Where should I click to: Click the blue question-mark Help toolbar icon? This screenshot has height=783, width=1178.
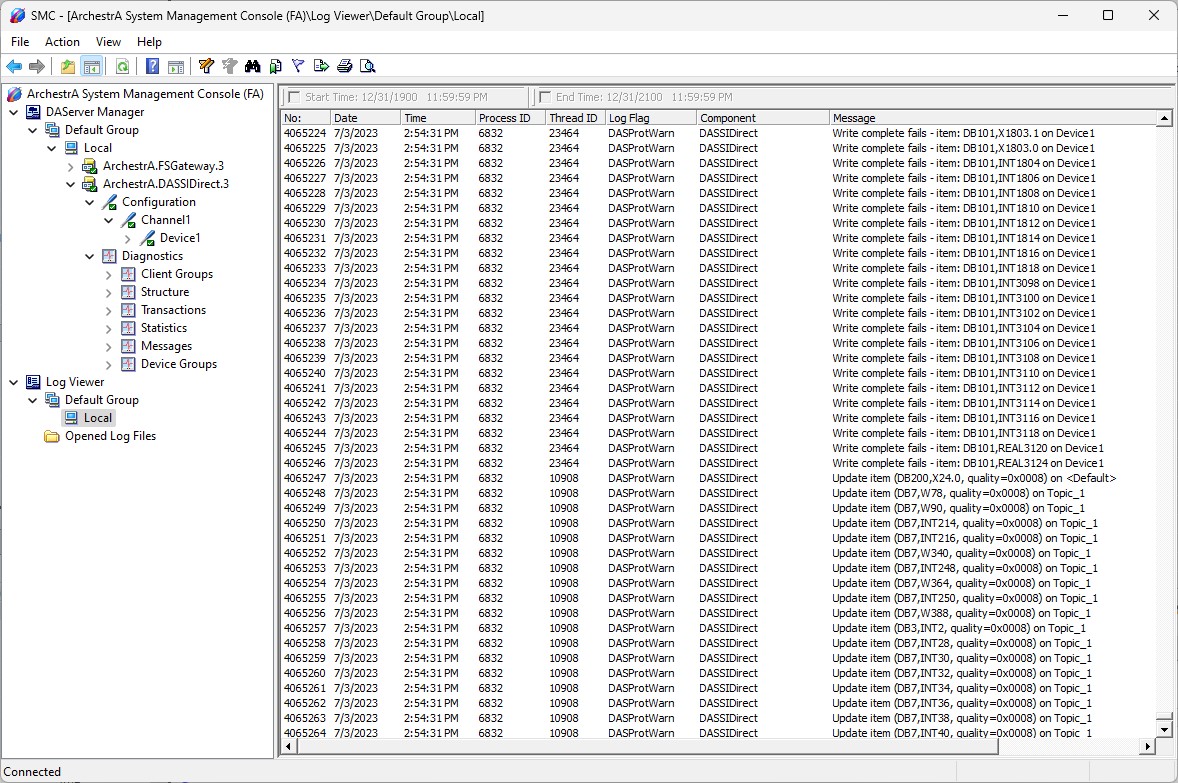point(153,66)
